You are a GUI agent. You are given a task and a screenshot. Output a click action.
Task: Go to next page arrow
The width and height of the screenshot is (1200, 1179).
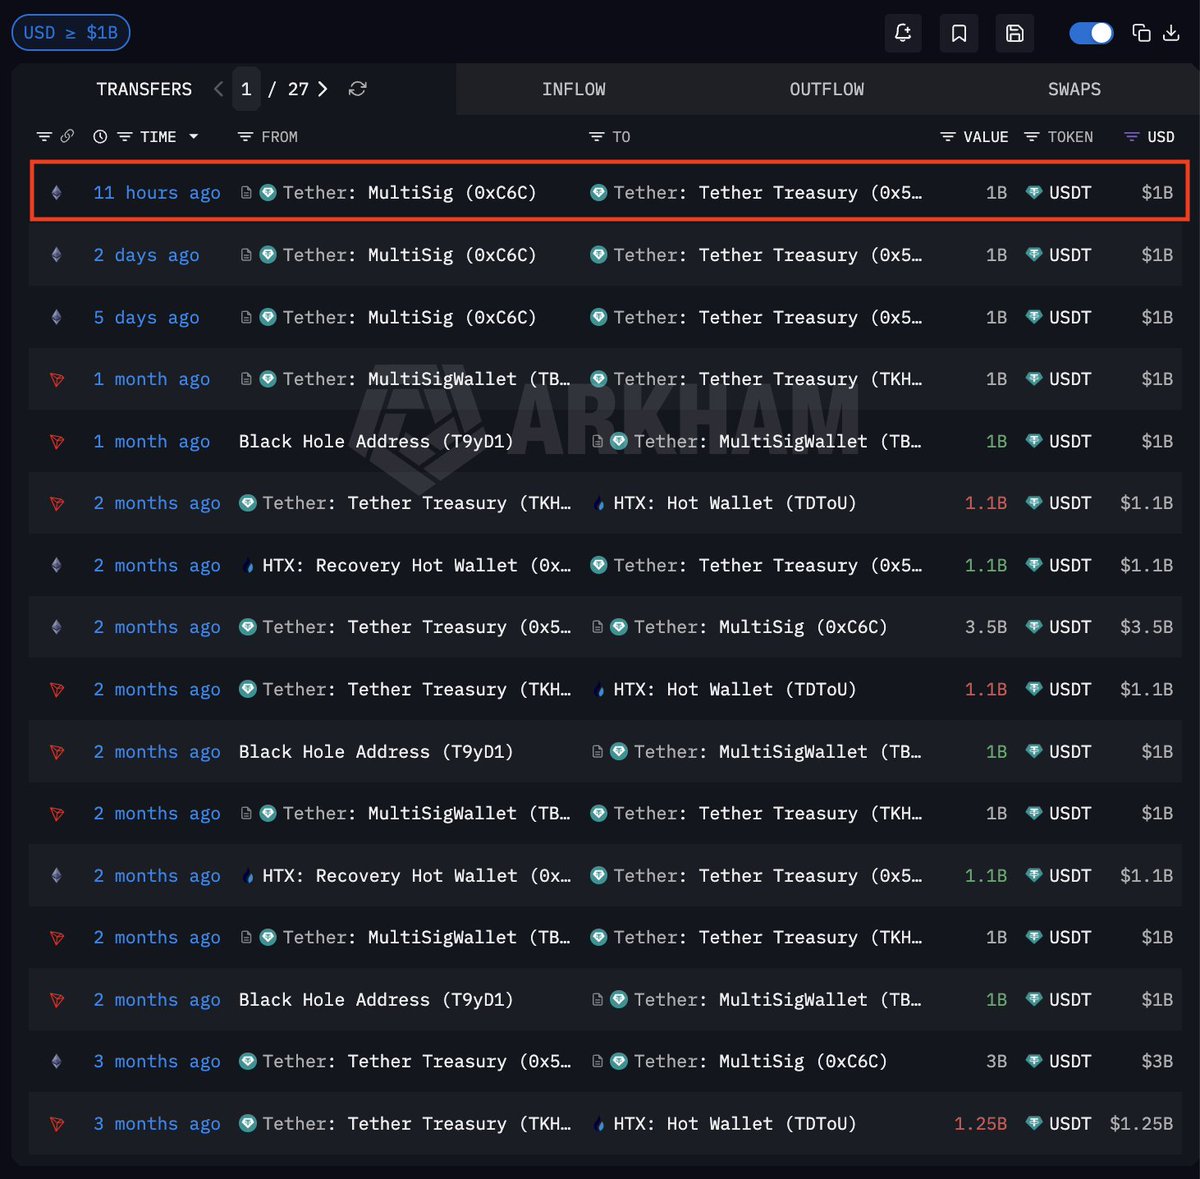click(323, 89)
